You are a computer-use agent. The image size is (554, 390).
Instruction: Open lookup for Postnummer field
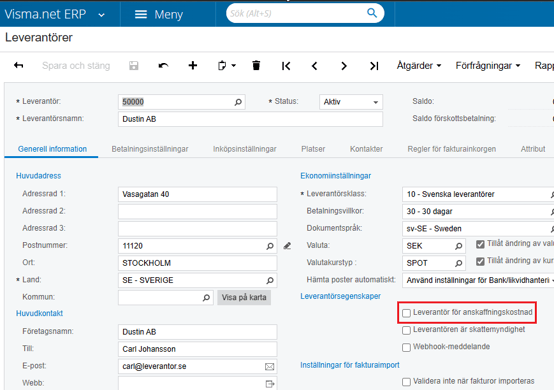coord(270,246)
